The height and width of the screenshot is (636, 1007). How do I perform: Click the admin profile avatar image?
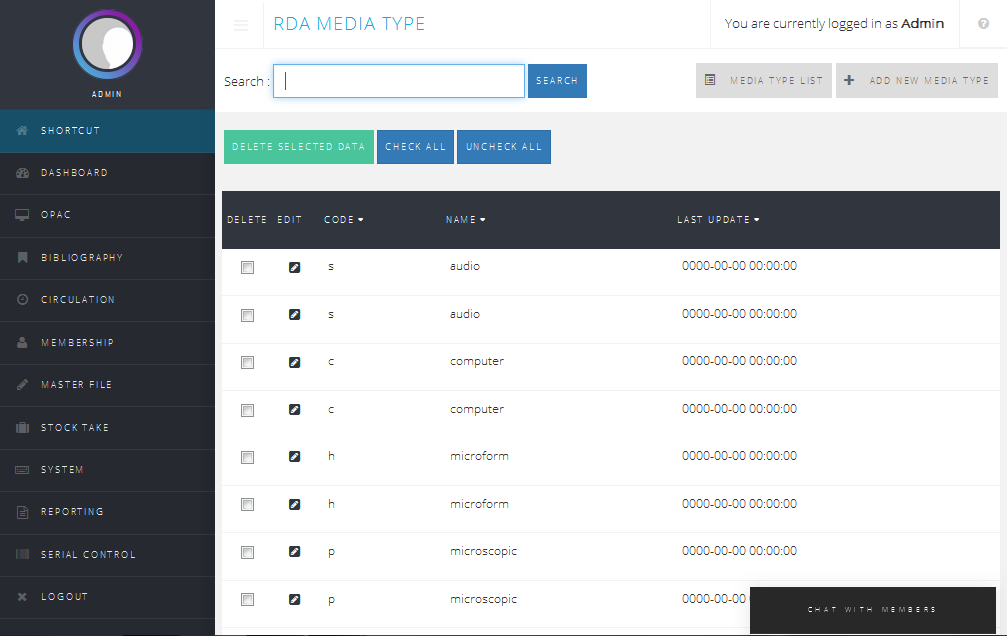point(107,45)
